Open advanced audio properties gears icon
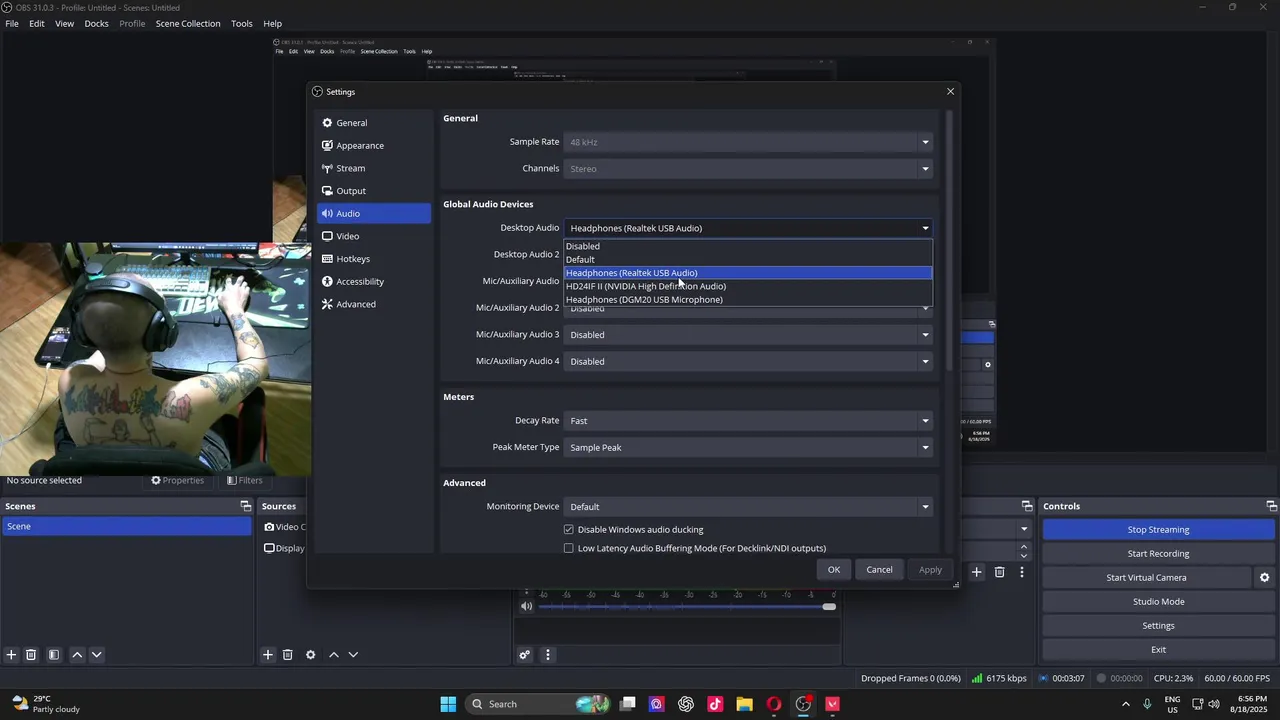 pyautogui.click(x=524, y=655)
